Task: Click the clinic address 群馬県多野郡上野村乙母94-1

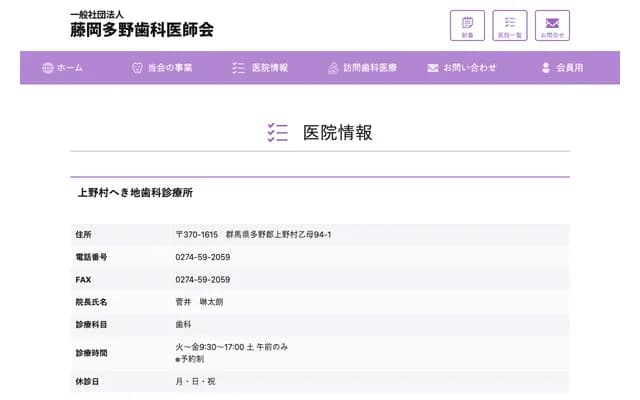Action: (278, 234)
